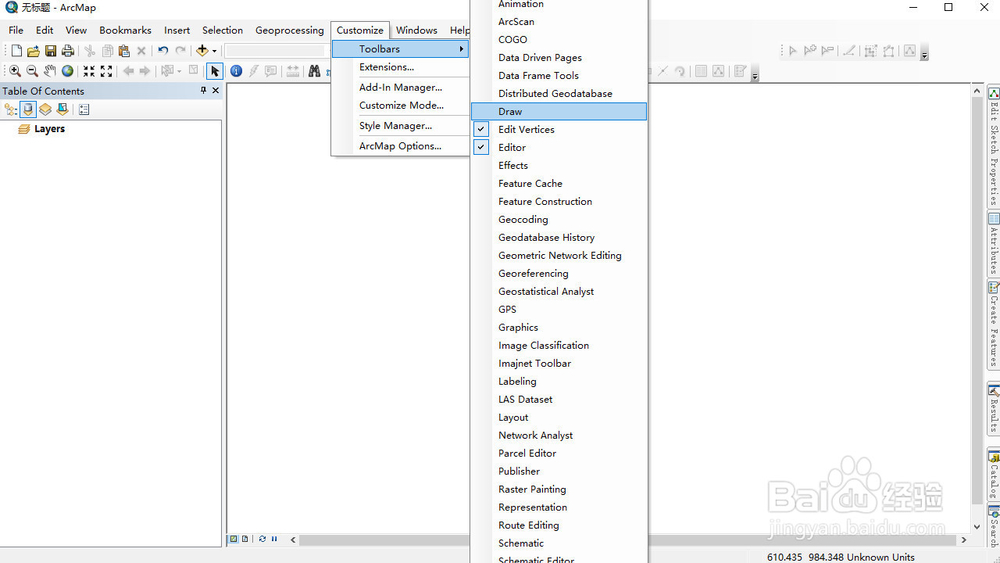Open the Insert menu
The image size is (1000, 563).
pyautogui.click(x=177, y=30)
